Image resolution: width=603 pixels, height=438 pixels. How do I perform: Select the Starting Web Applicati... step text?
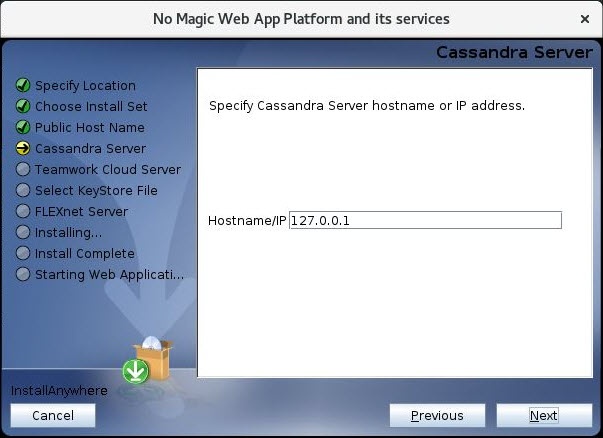[x=109, y=275]
